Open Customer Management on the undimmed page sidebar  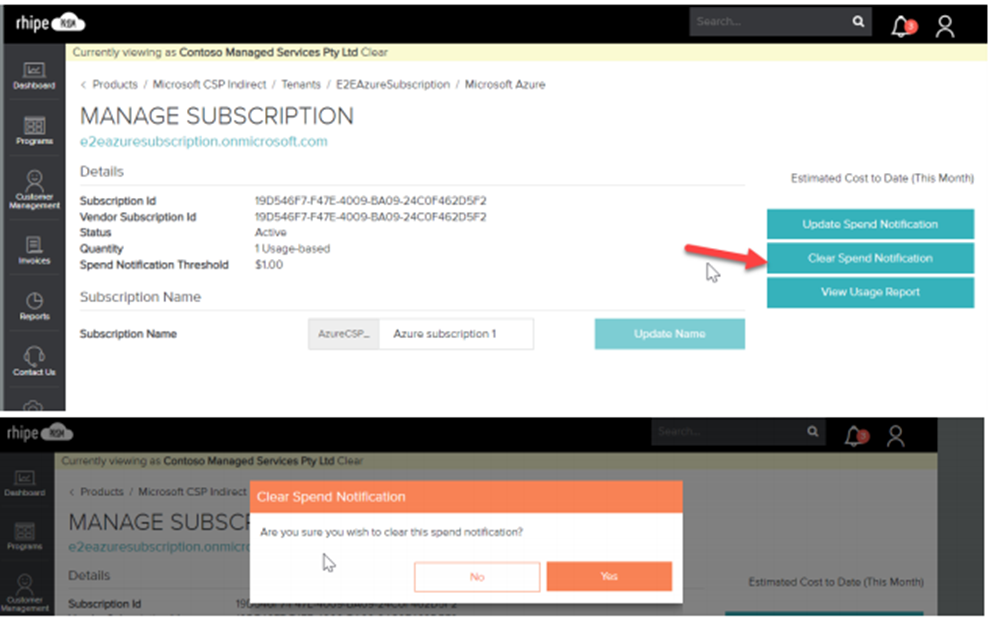pyautogui.click(x=34, y=189)
